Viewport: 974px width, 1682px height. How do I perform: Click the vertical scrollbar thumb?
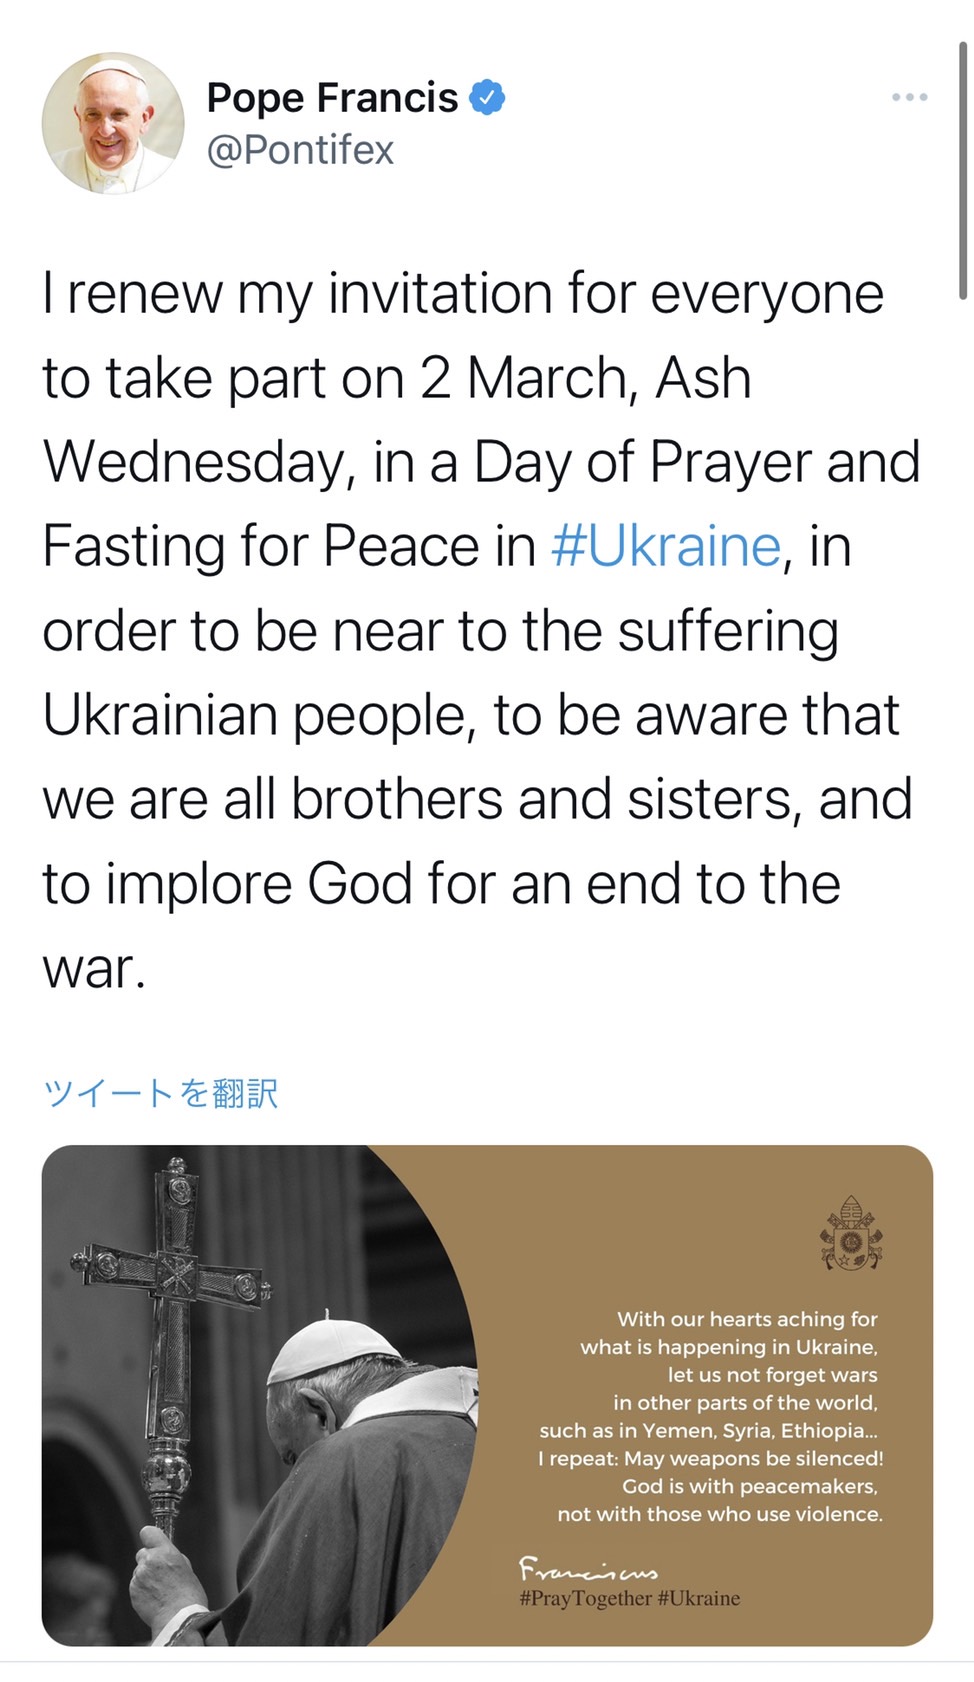963,170
